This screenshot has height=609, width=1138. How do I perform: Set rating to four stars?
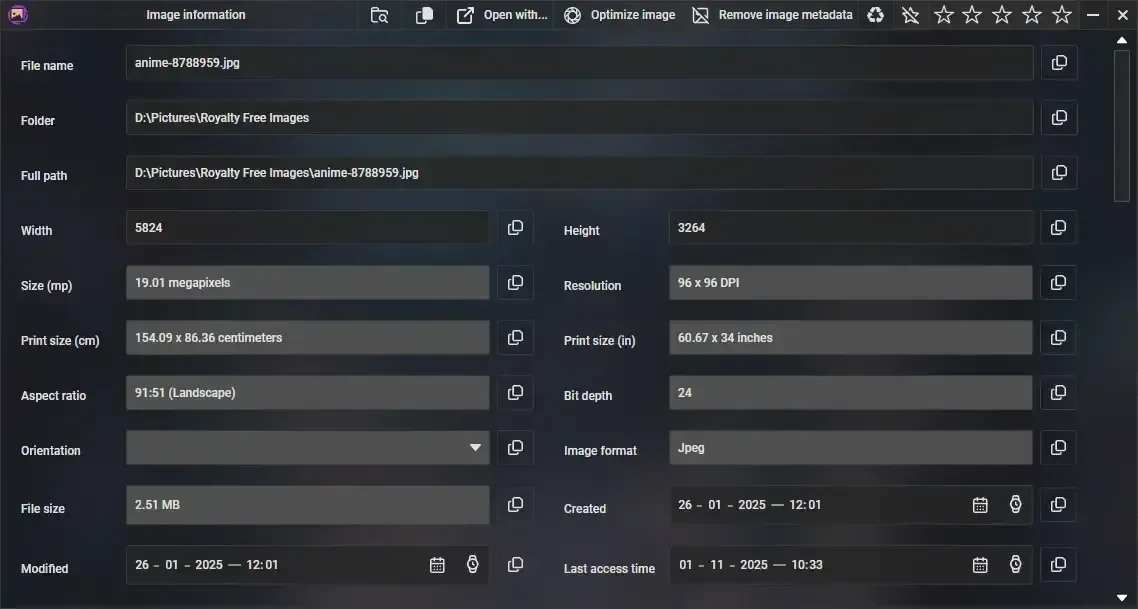click(x=1032, y=15)
